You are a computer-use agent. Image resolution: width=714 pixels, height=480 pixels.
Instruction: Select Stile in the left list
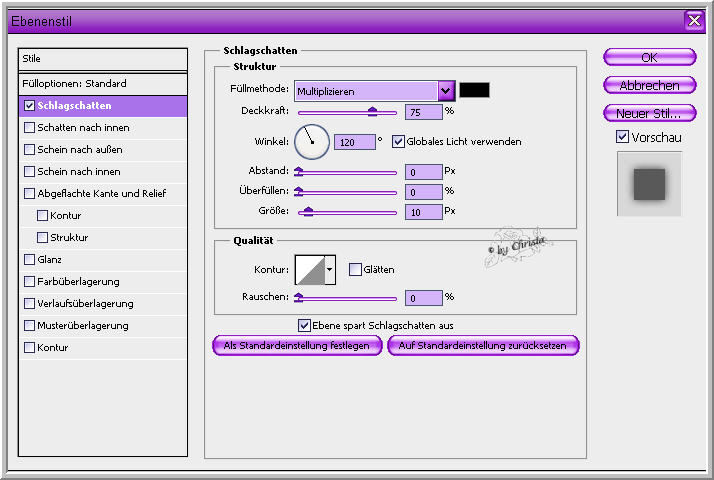103,59
